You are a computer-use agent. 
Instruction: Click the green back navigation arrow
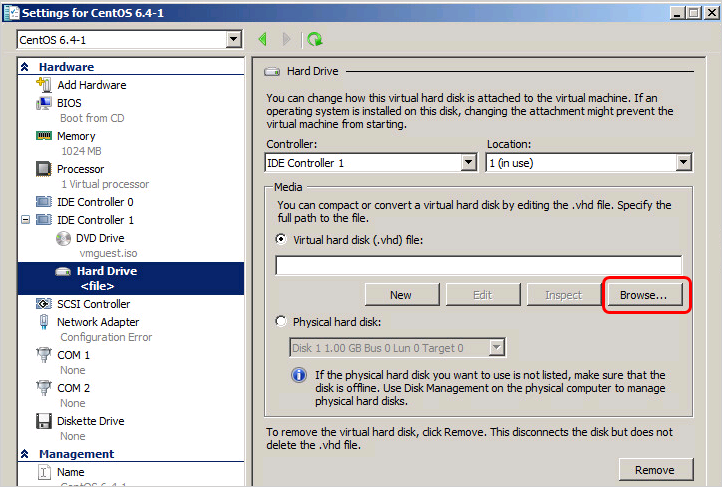[x=263, y=40]
